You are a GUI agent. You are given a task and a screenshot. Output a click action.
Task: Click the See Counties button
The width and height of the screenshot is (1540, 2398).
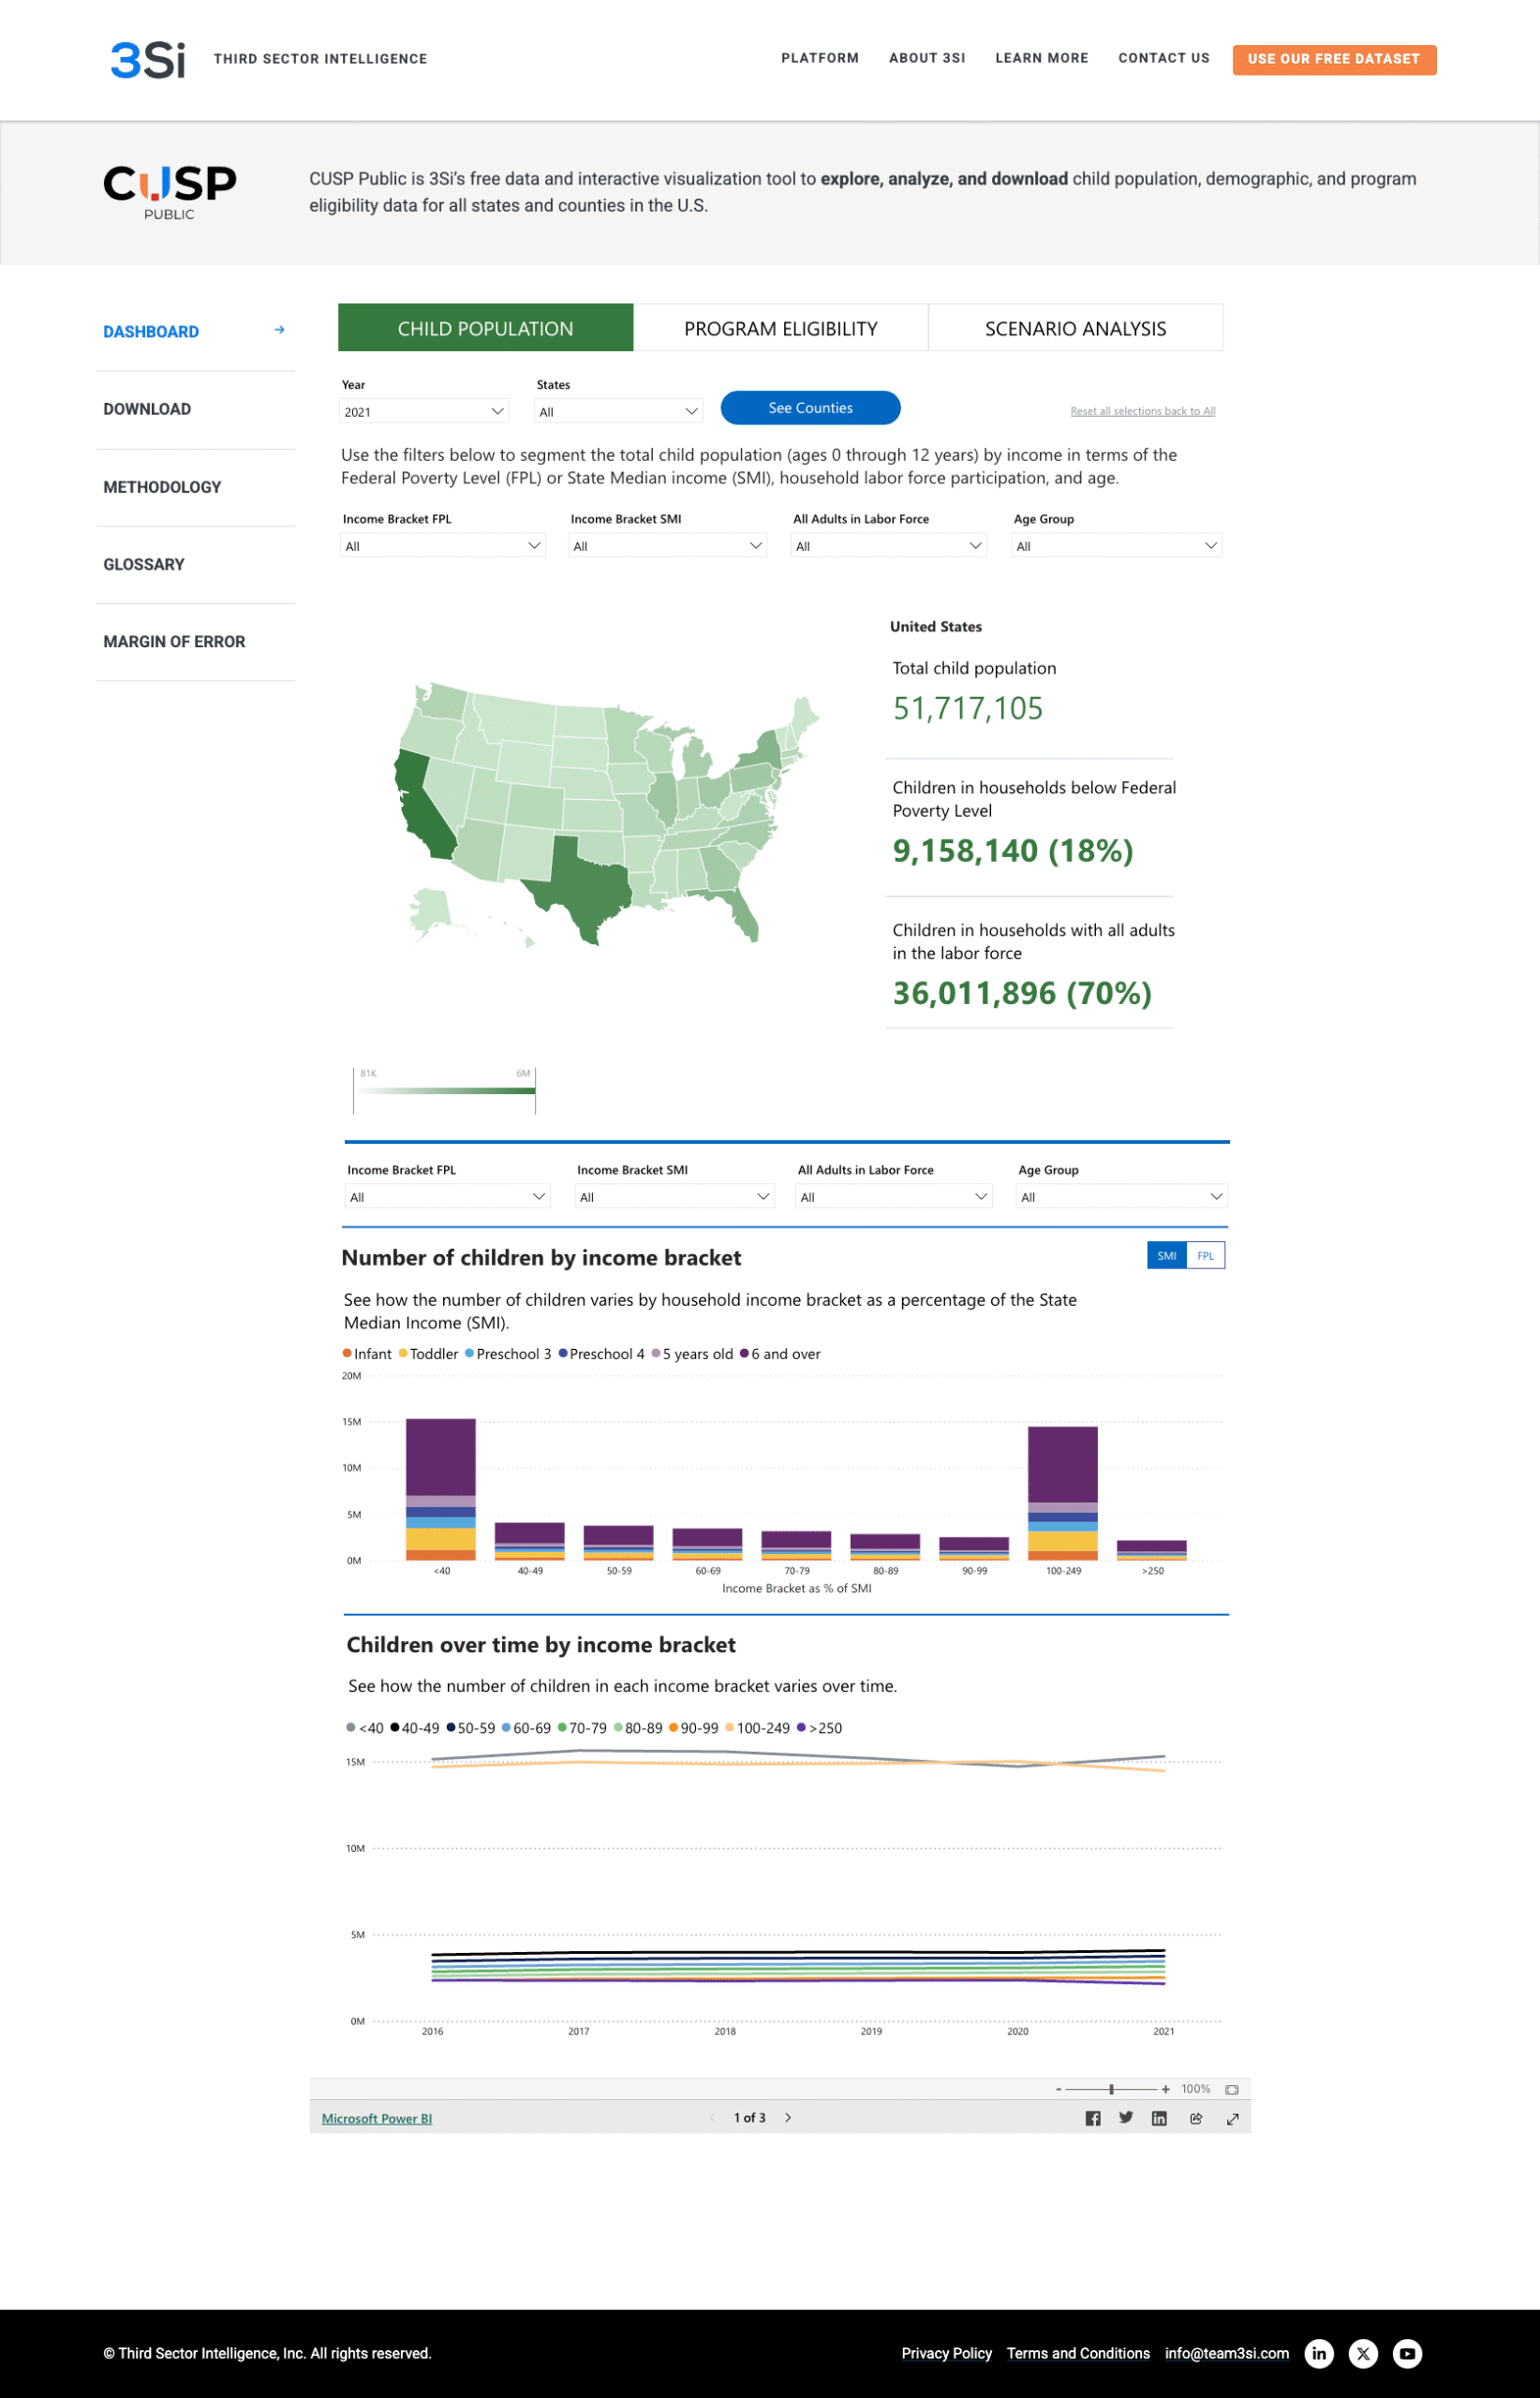click(810, 408)
